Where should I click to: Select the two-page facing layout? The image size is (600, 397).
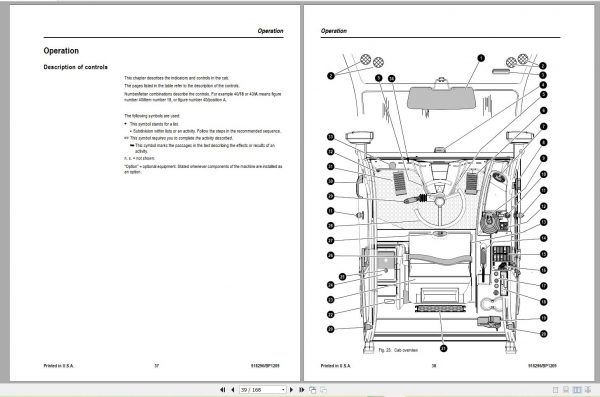tap(577, 390)
